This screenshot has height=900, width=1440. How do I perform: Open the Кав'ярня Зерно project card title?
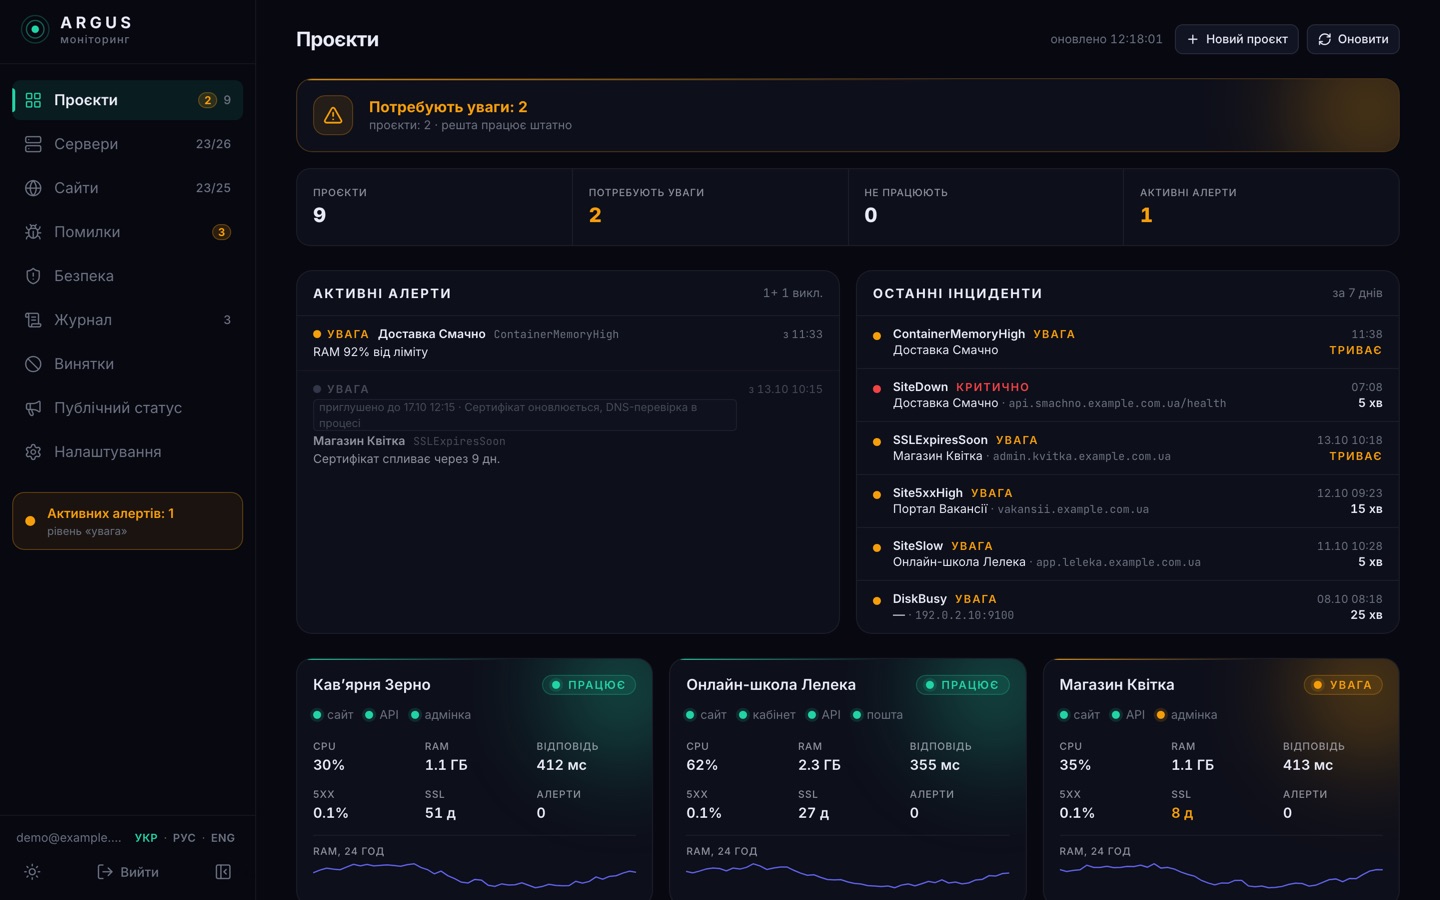[372, 685]
